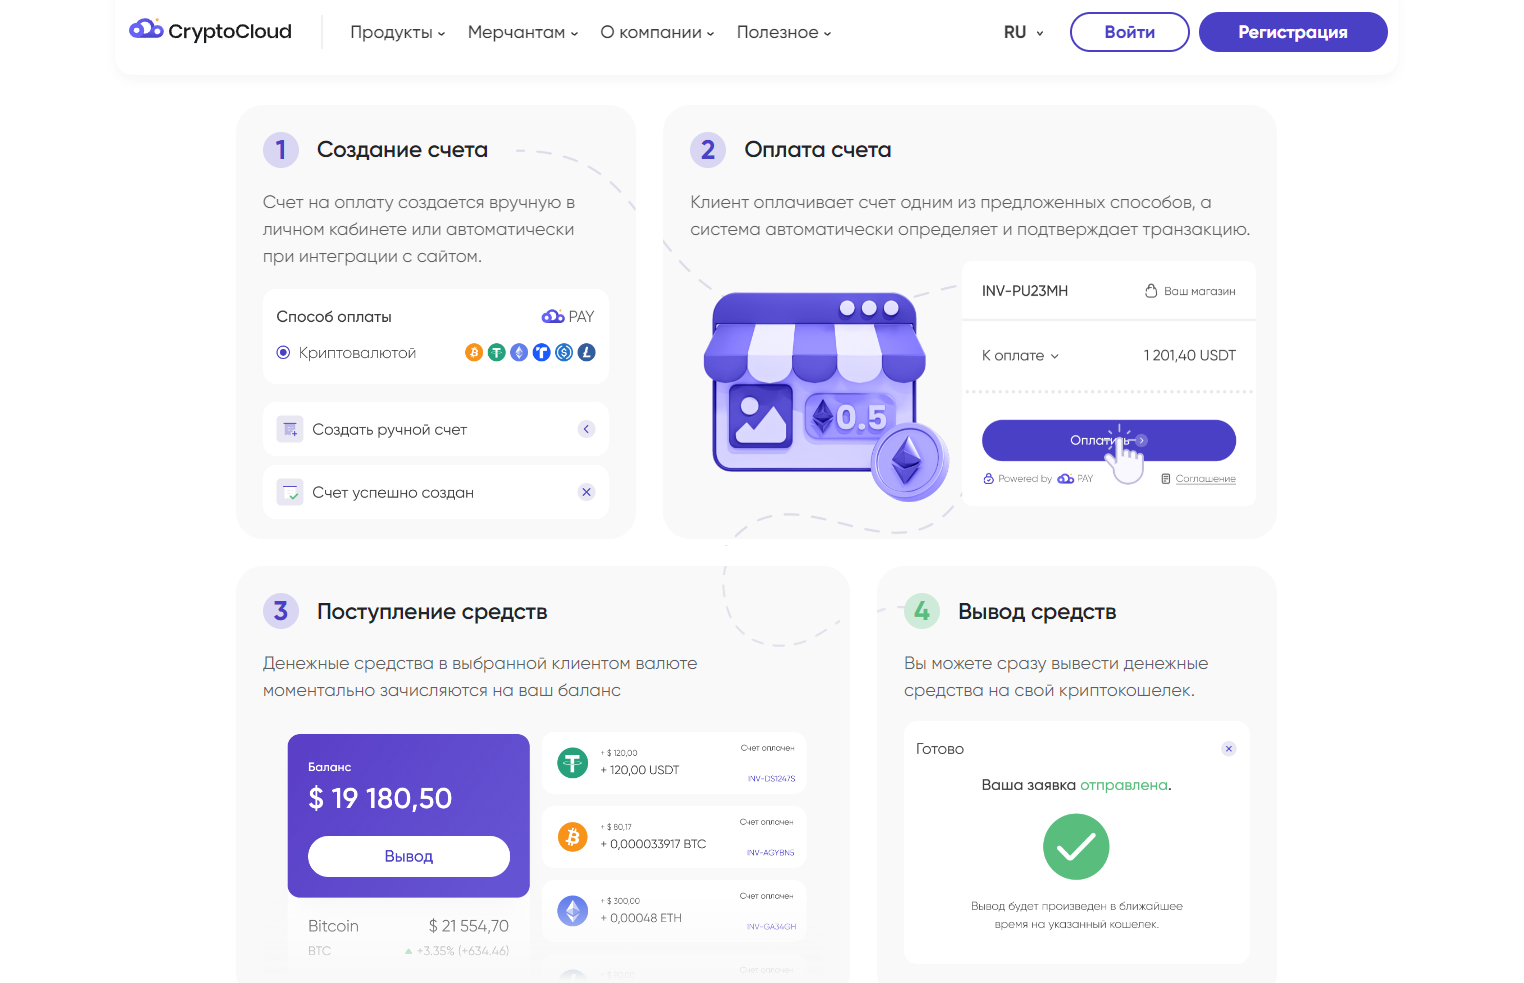Image resolution: width=1524 pixels, height=983 pixels.
Task: Click the CryptoCloud PAY logo beside Способ оплаты
Action: point(568,316)
